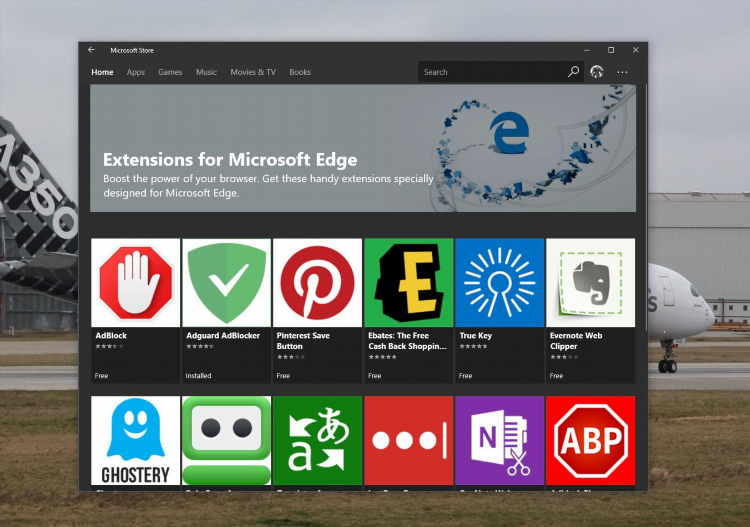Click the Free price under Evernote Web Clipper
This screenshot has height=527, width=750.
556,376
